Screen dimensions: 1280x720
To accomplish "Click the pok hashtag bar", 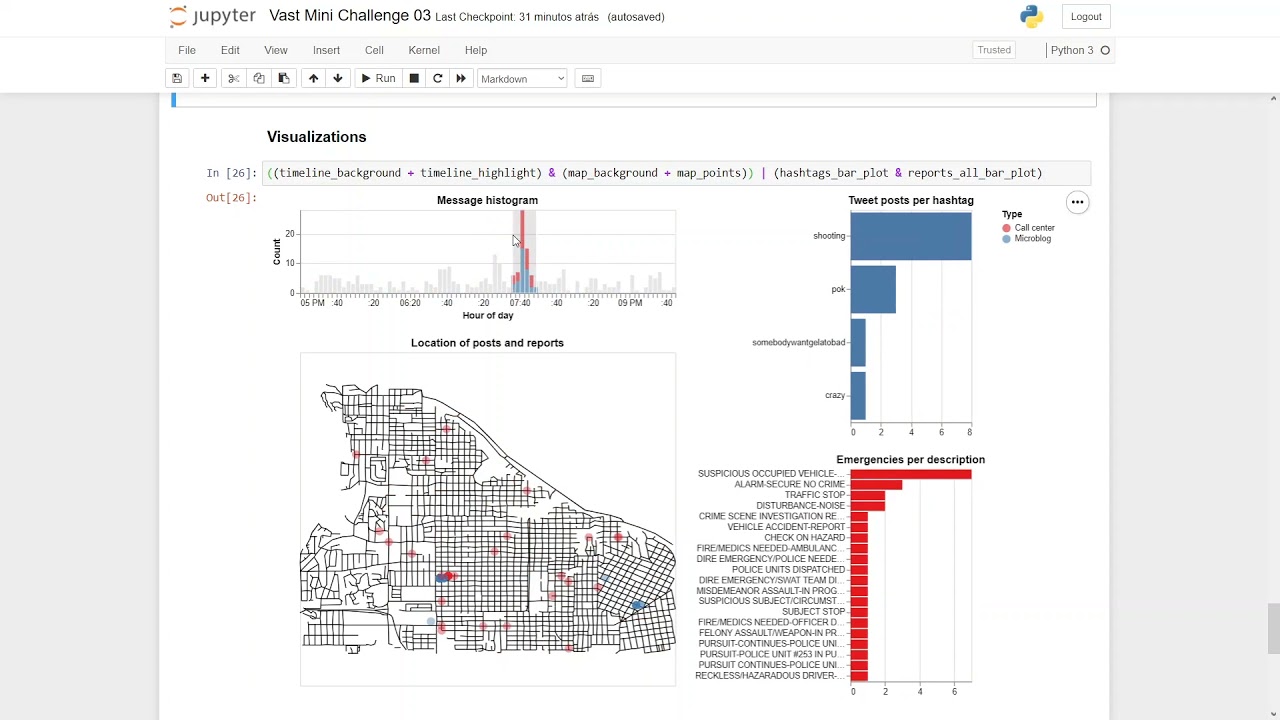I will click(873, 289).
